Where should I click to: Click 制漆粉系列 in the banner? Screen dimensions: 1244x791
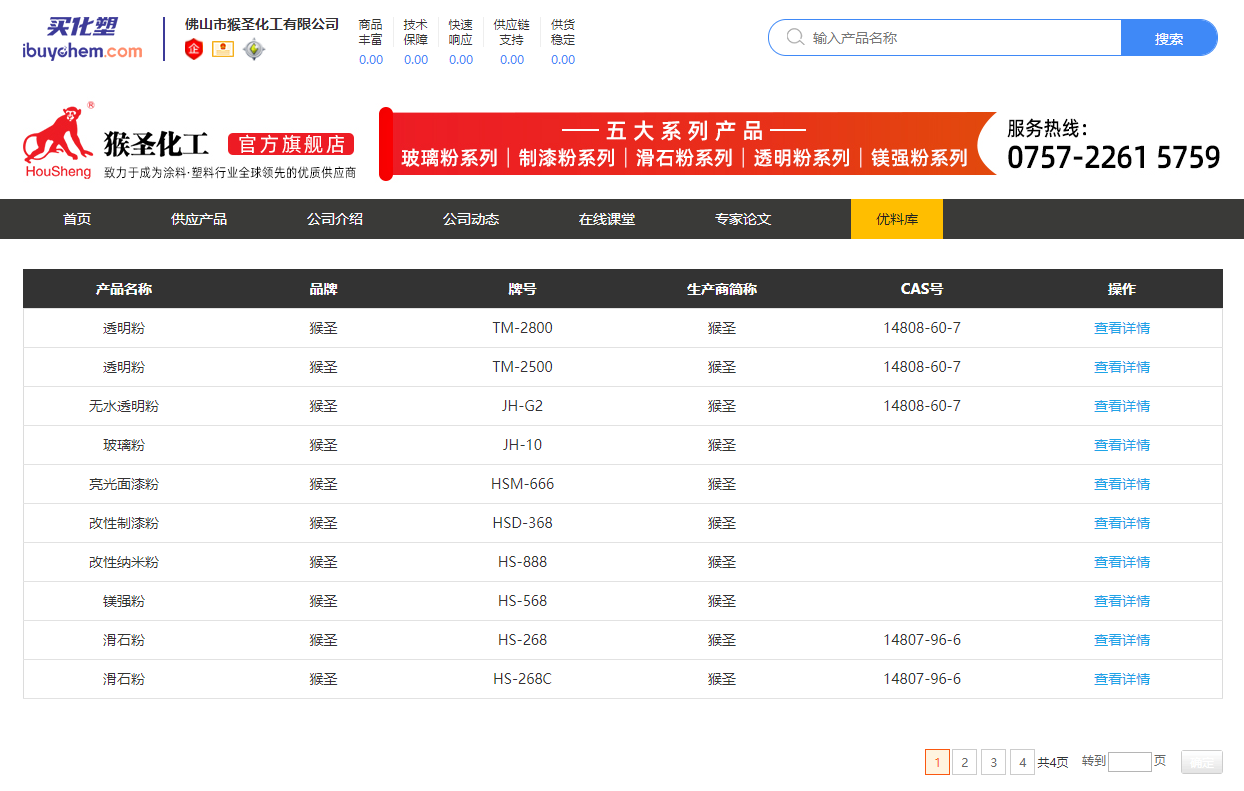pos(567,158)
